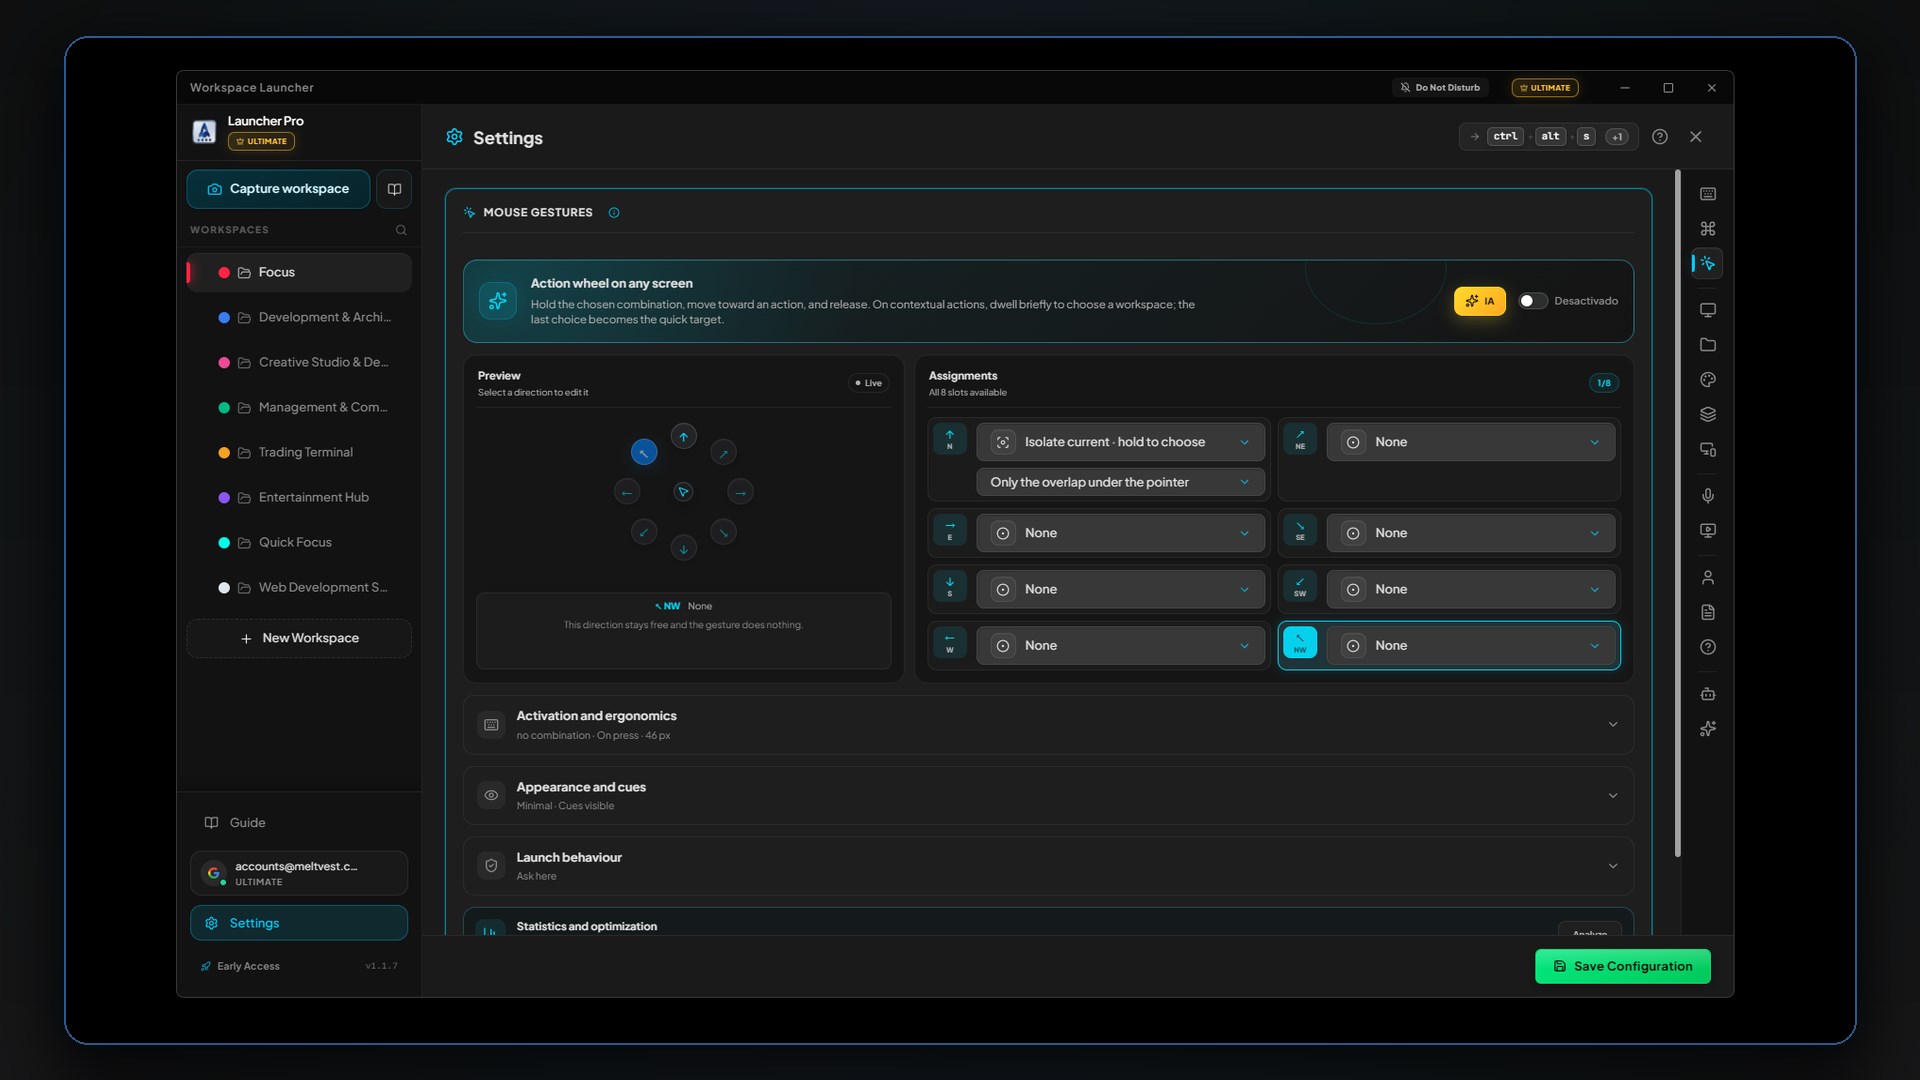The width and height of the screenshot is (1920, 1080).
Task: Open the Focus workspace
Action: (299, 273)
